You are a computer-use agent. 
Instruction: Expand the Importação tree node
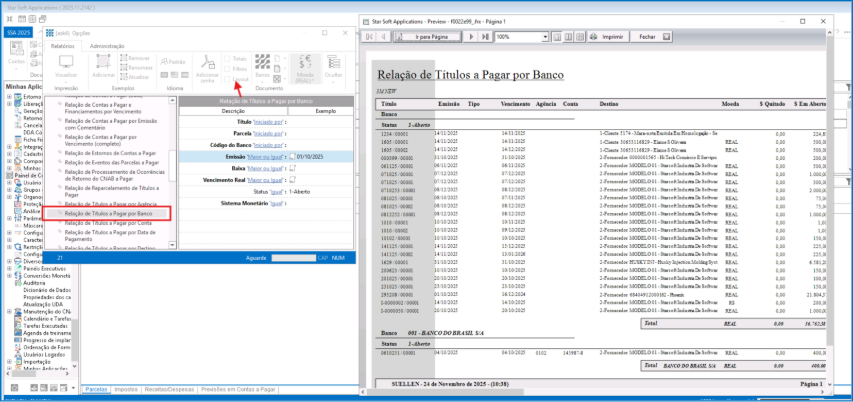point(9,363)
